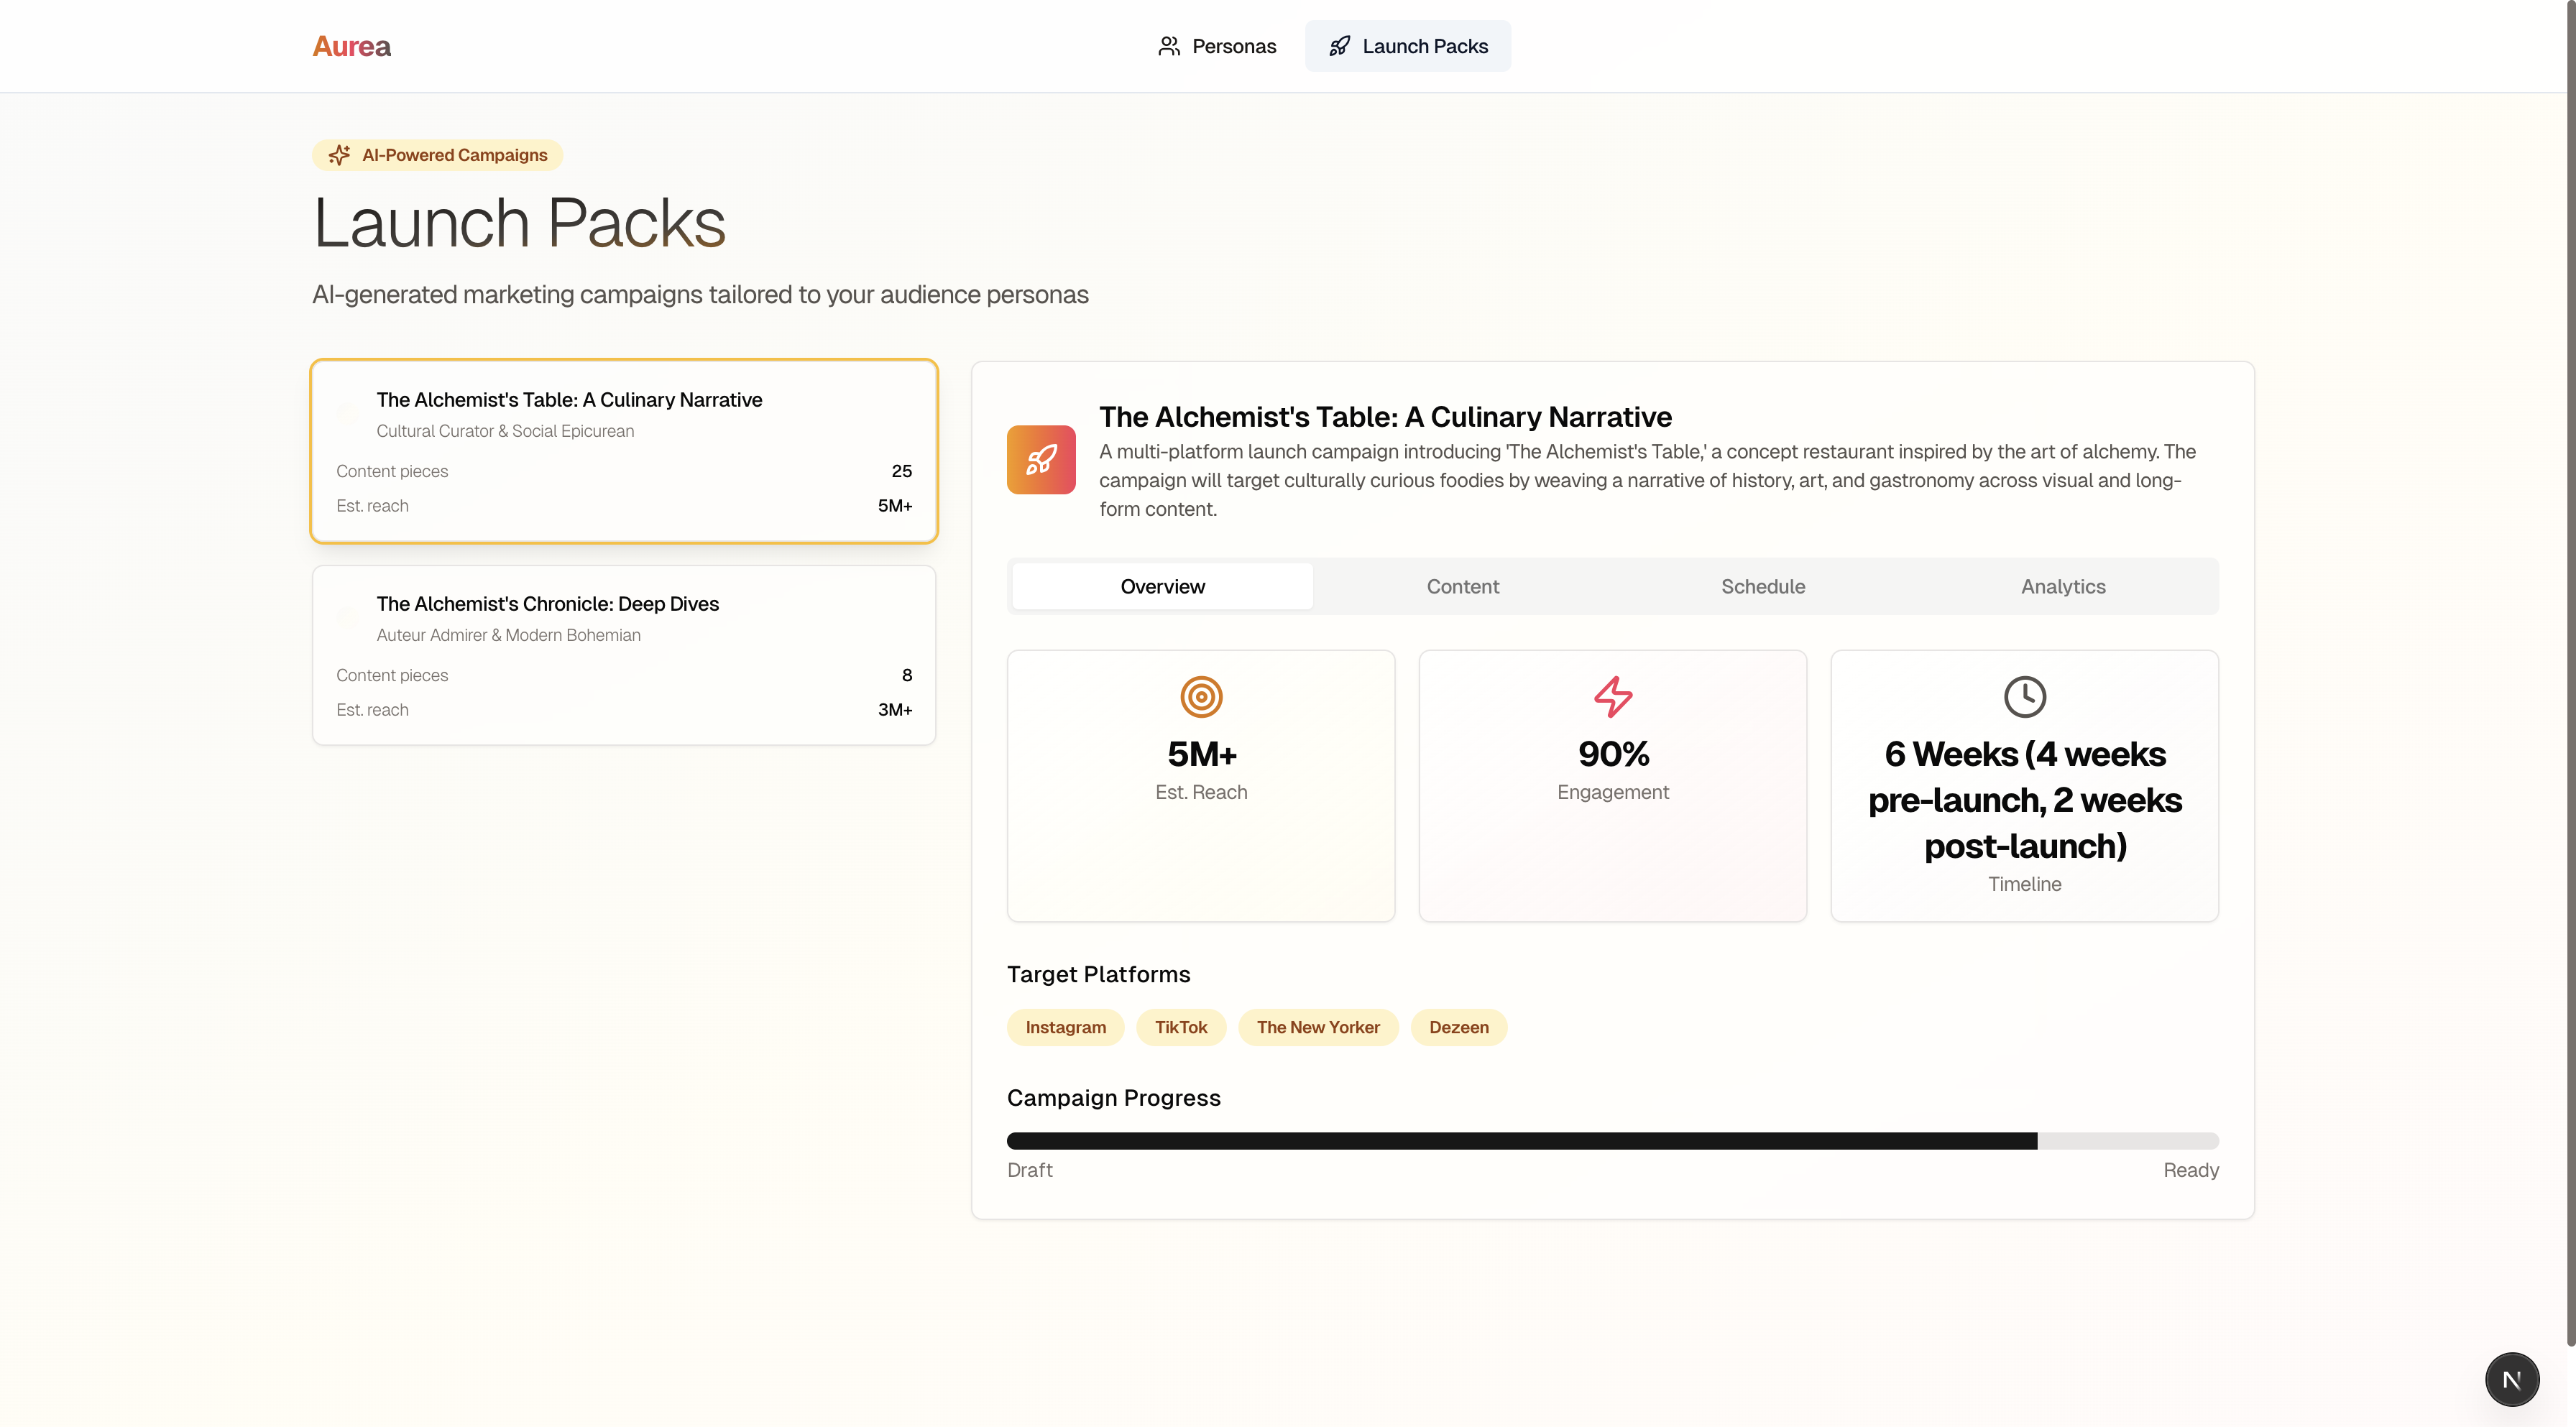Screen dimensions: 2576x1427
Task: Select The Alchemist's Chronicle: Deep Dives pack
Action: tap(624, 655)
